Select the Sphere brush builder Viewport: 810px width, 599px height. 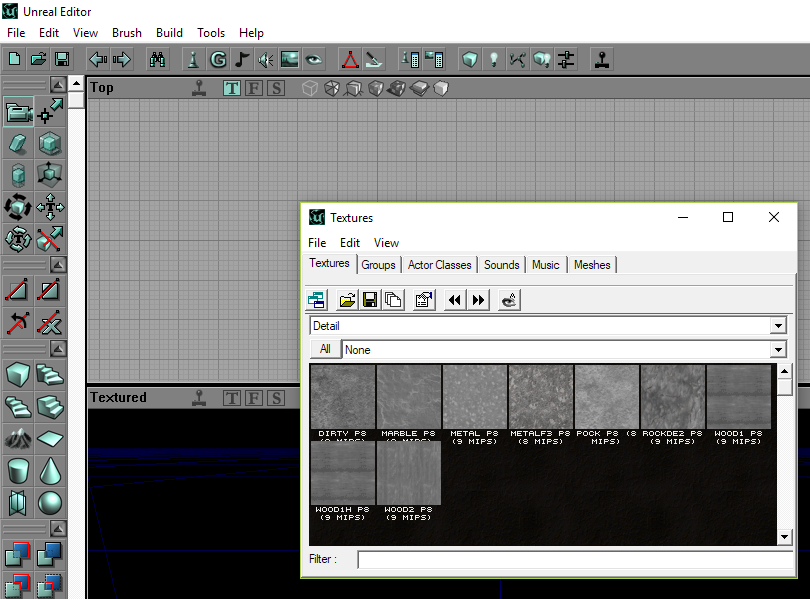pos(50,503)
